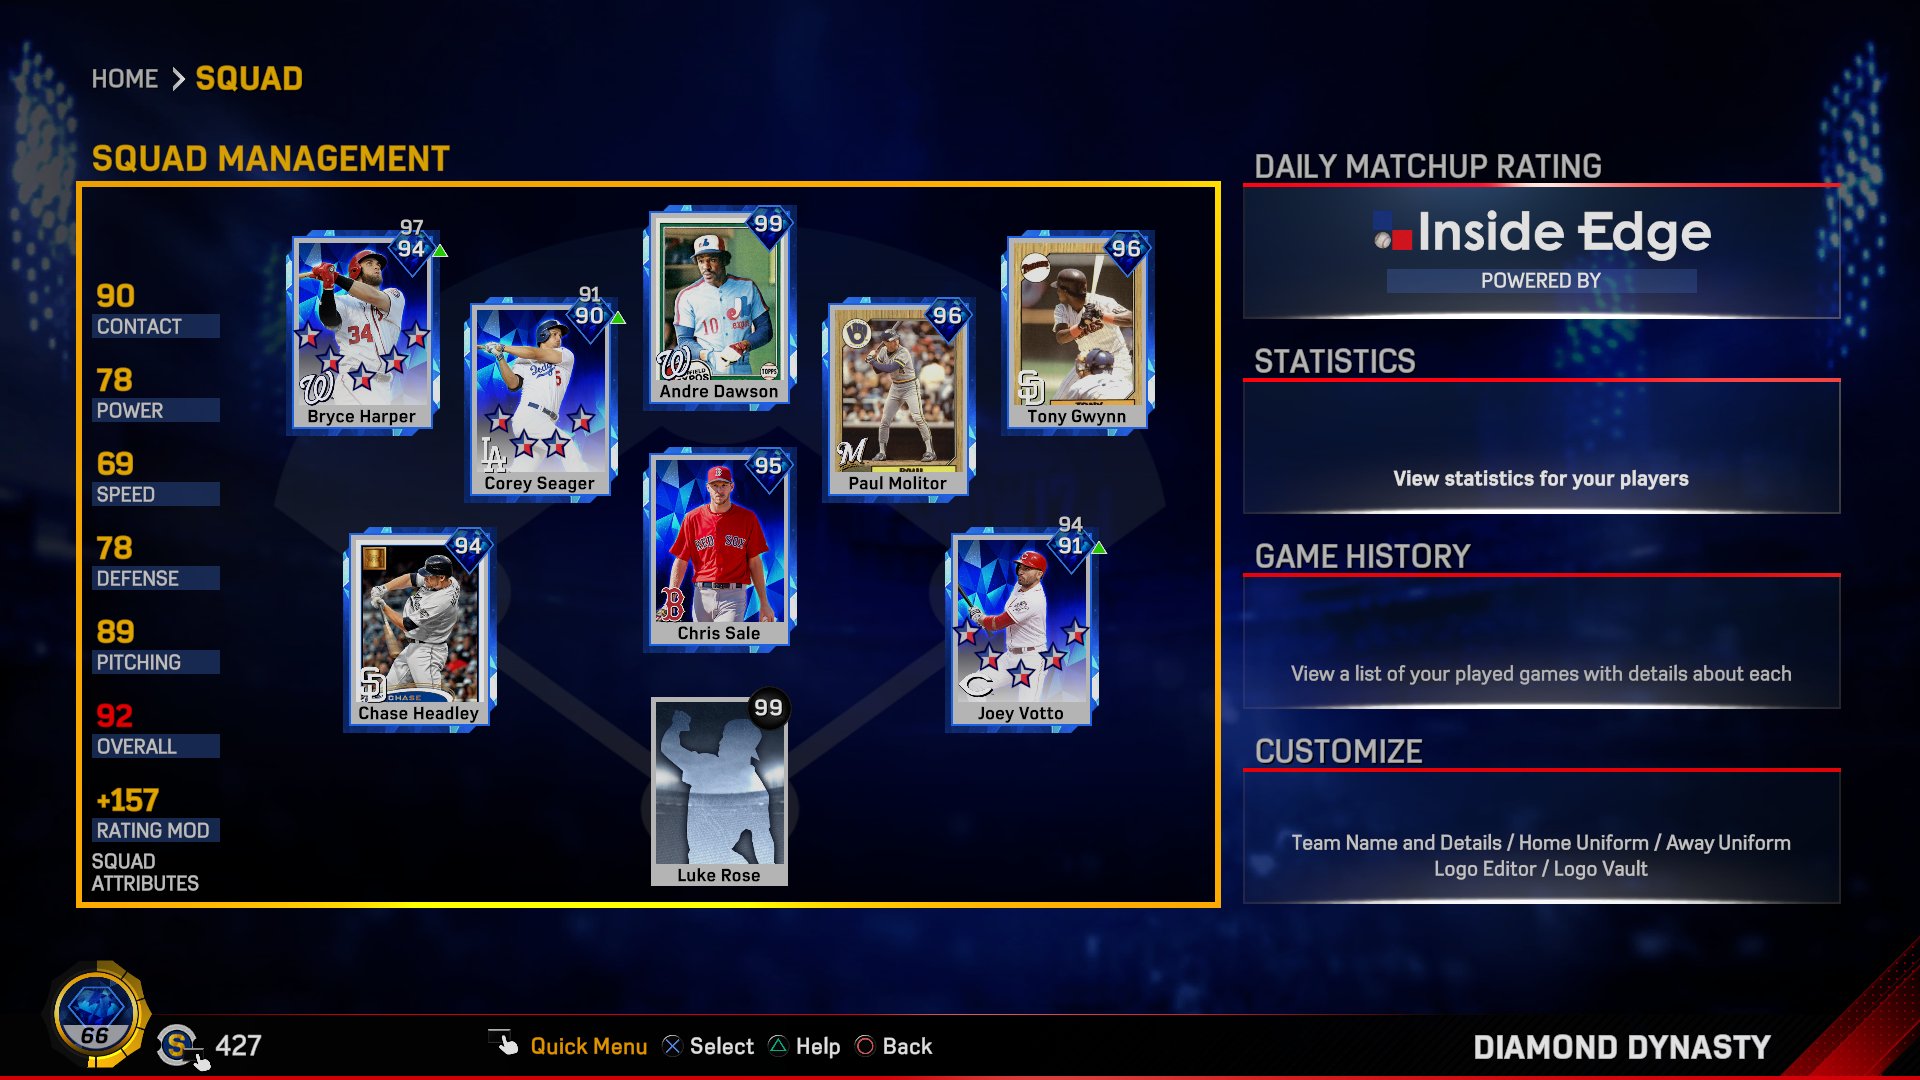
Task: Click Joey Votto's green boost arrow
Action: tap(1100, 547)
